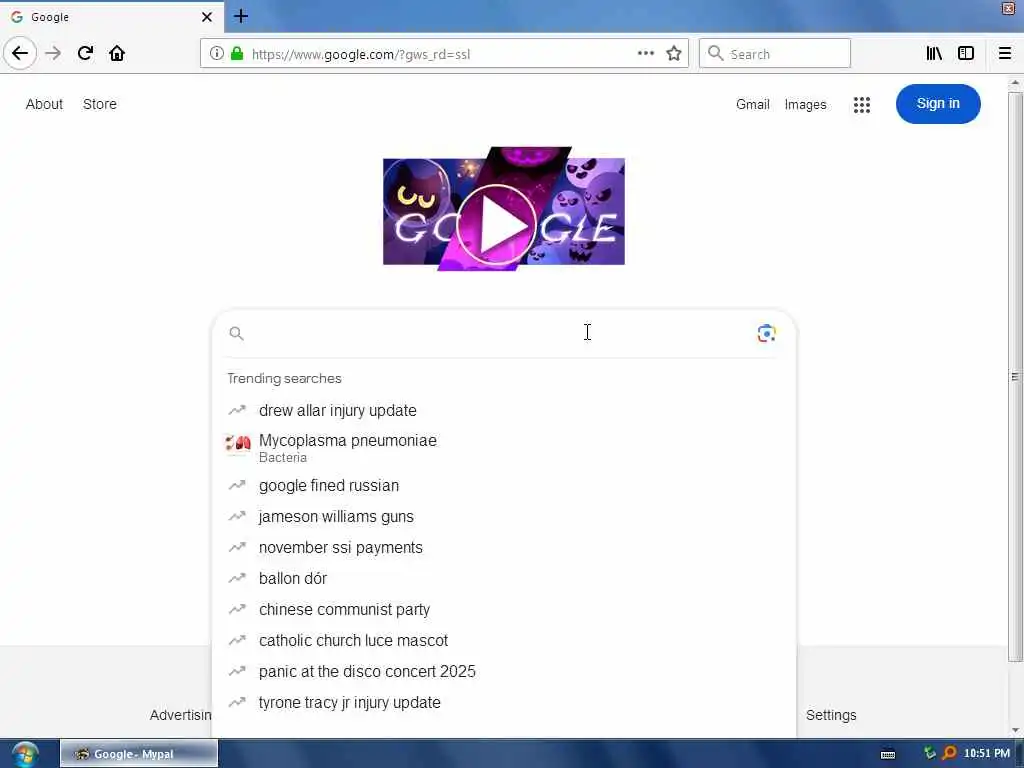Go back with the browser back arrow
Screen dimensions: 1024x768
(x=20, y=54)
